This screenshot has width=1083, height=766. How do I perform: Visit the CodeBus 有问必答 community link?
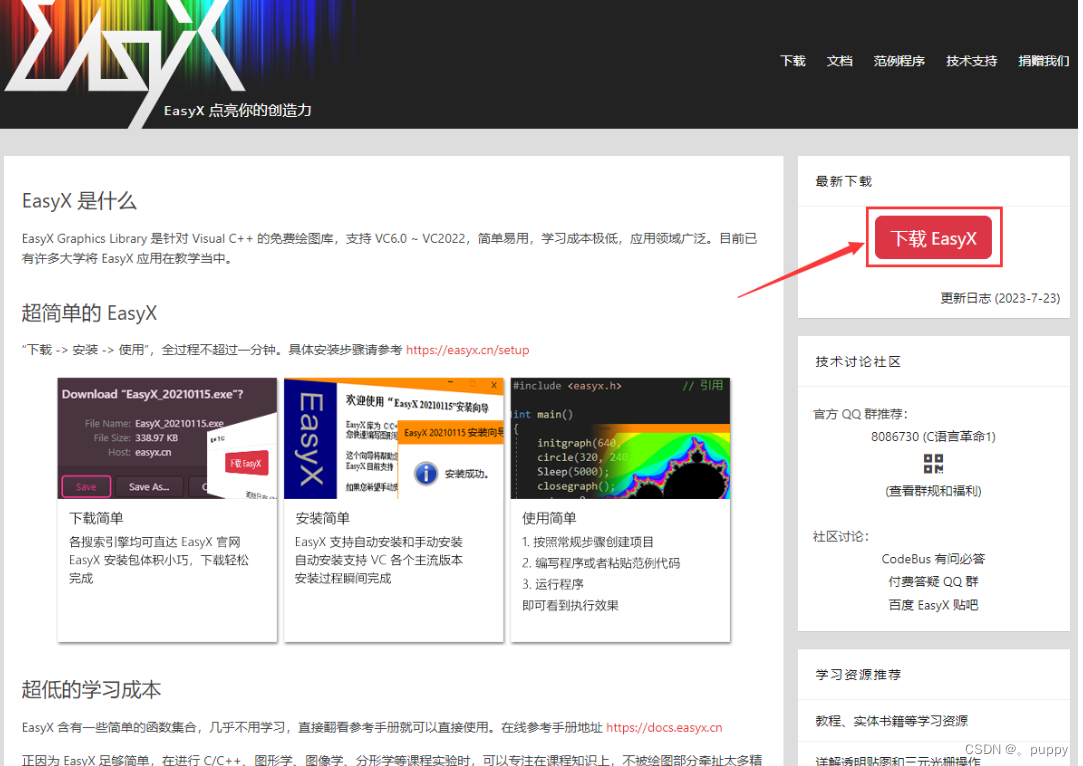933,559
